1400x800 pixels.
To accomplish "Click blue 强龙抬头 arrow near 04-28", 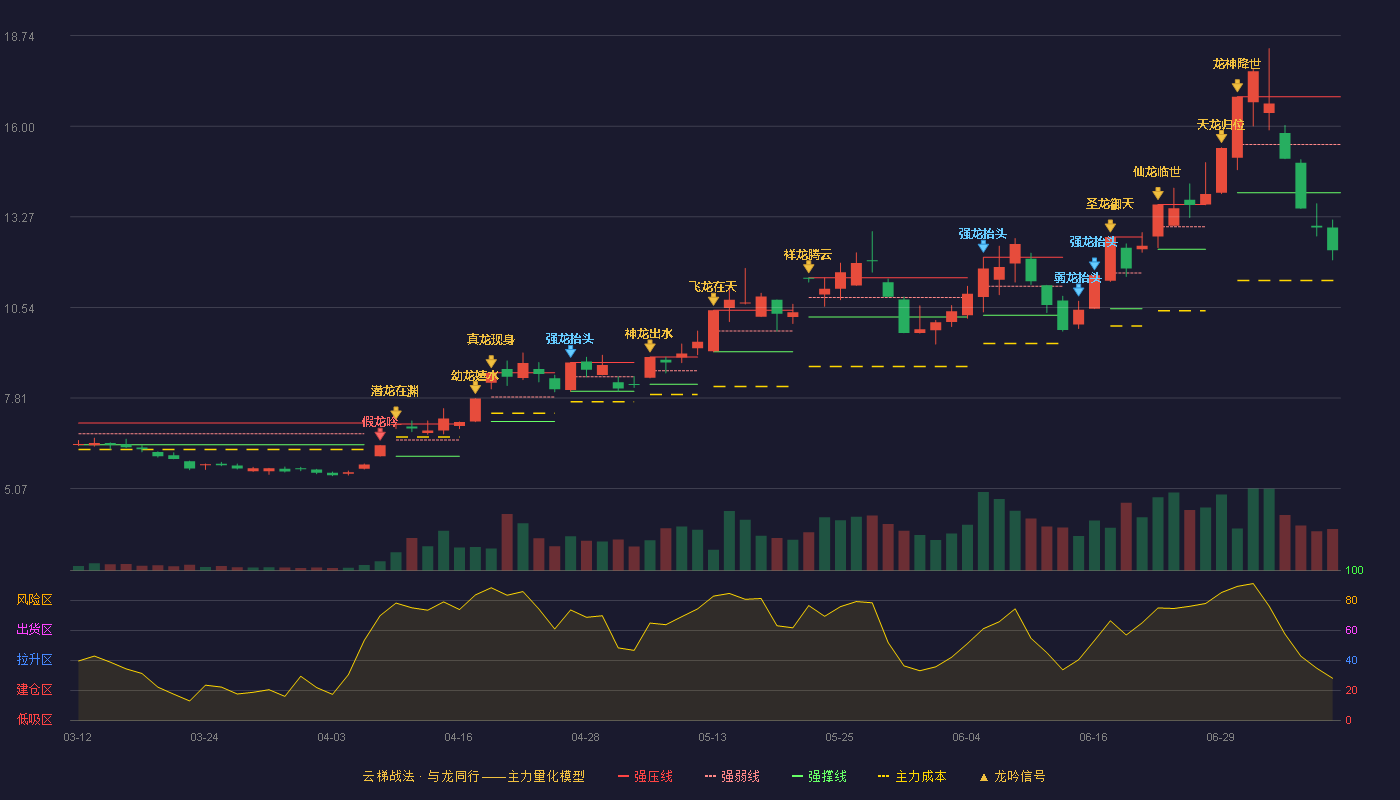I will pyautogui.click(x=570, y=351).
